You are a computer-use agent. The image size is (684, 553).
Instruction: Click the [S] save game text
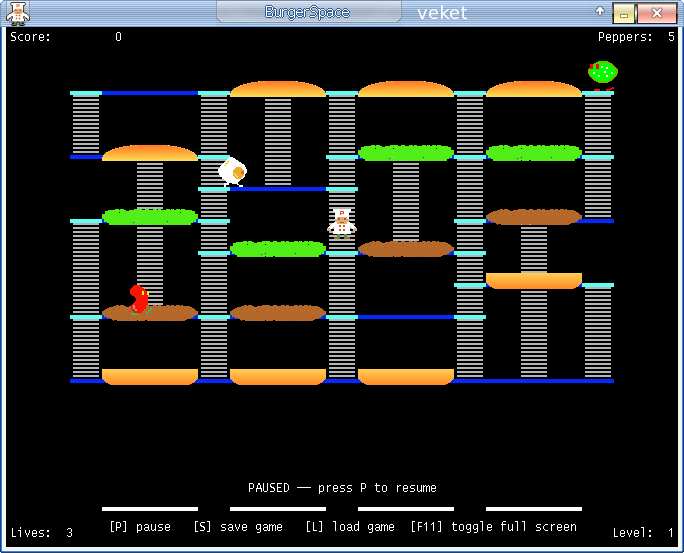point(238,527)
